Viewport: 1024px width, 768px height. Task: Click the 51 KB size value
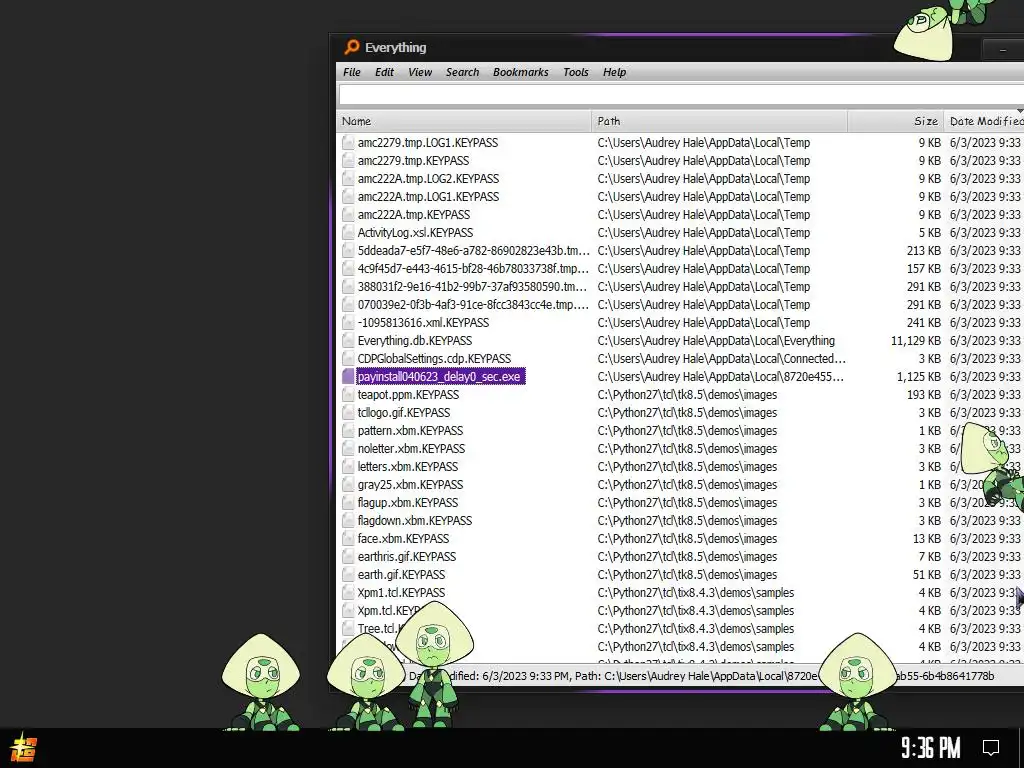click(x=927, y=575)
